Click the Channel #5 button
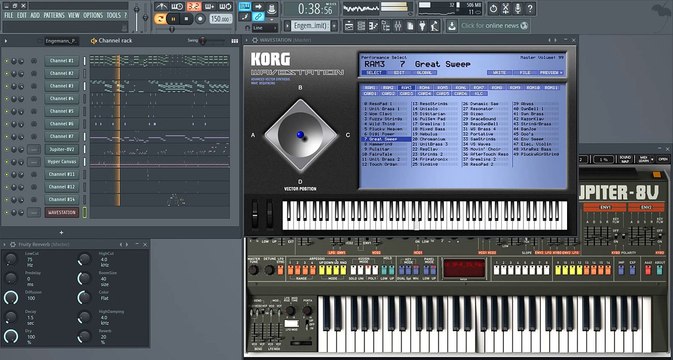Viewport: 673px width, 360px height. [61, 111]
